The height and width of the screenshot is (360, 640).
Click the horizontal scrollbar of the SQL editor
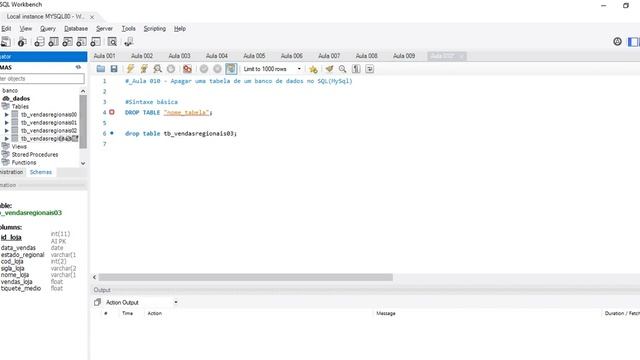(246, 278)
